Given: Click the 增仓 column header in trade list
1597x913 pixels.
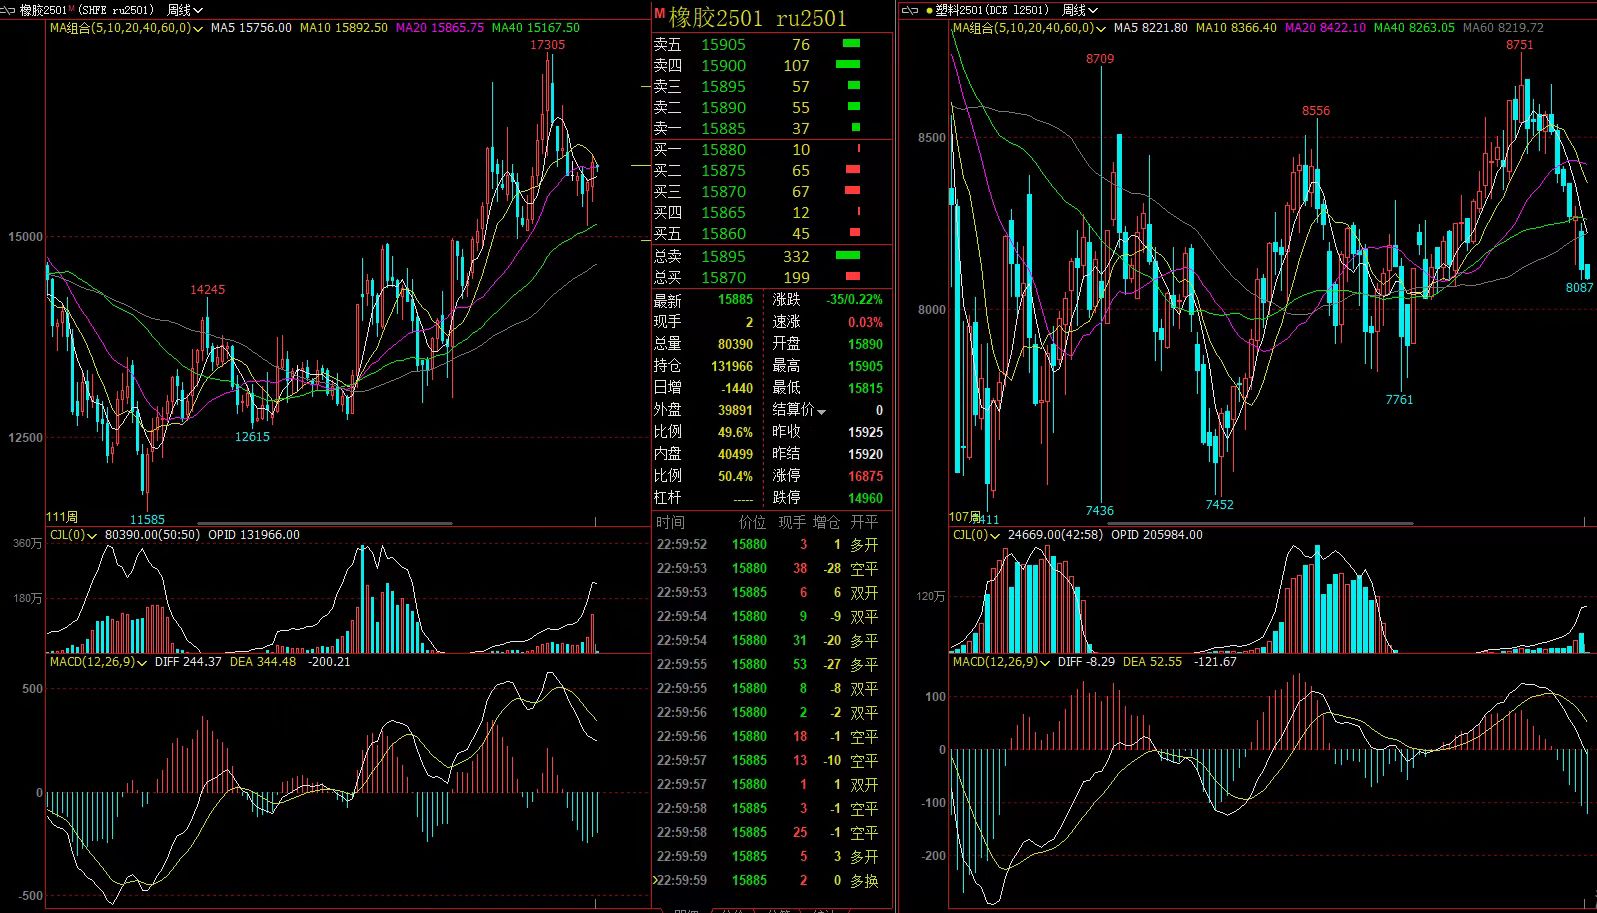Looking at the screenshot, I should [x=826, y=522].
